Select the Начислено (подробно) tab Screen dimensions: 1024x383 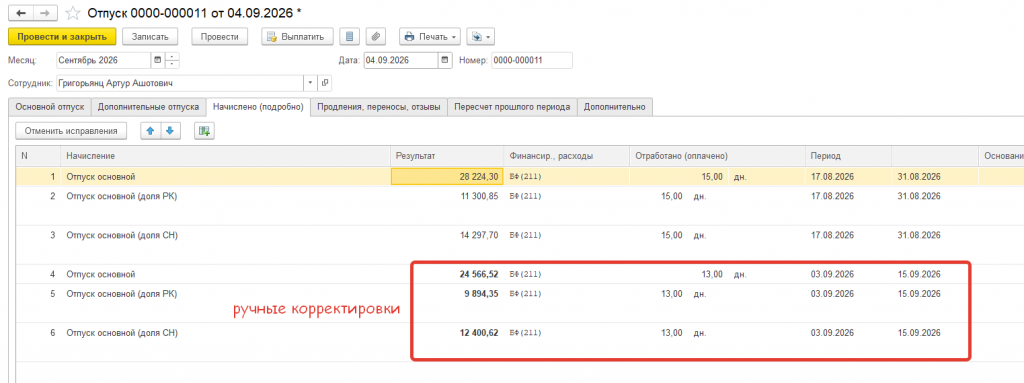(258, 107)
